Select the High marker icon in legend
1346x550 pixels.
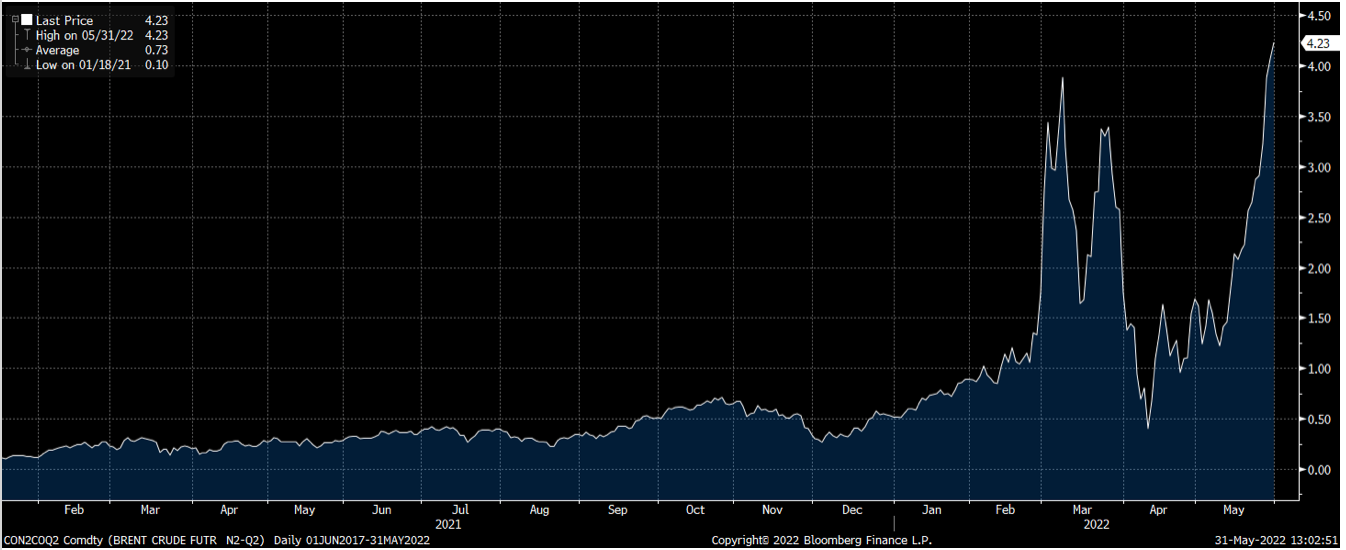point(26,35)
